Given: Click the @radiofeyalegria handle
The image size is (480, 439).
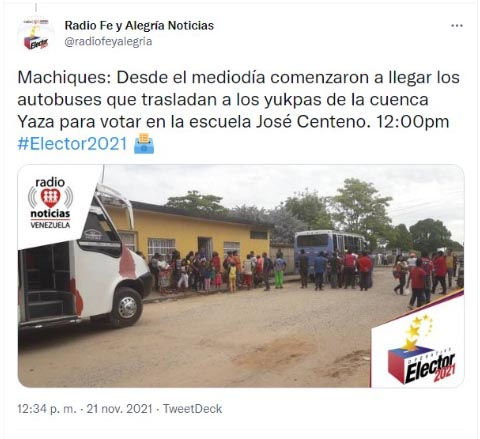Looking at the screenshot, I should pyautogui.click(x=108, y=42).
